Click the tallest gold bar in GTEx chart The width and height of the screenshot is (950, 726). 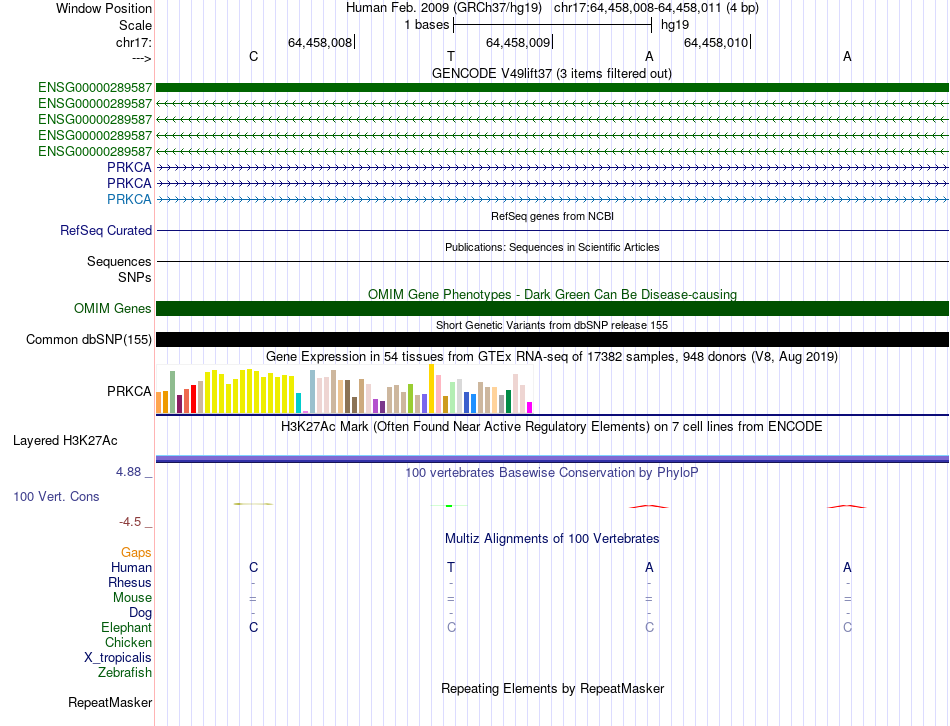point(431,388)
